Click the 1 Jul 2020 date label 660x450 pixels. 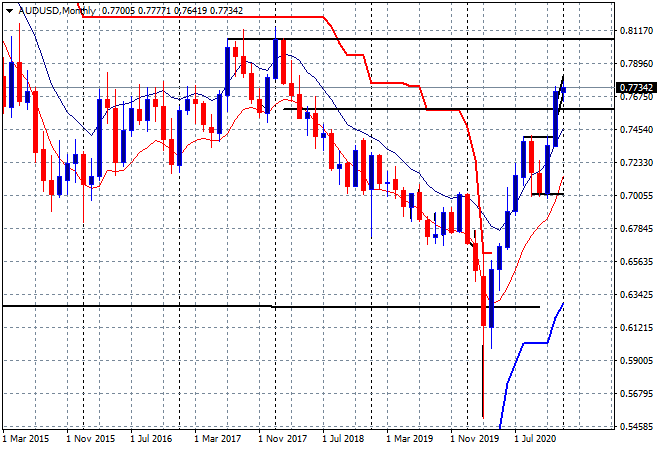point(535,439)
